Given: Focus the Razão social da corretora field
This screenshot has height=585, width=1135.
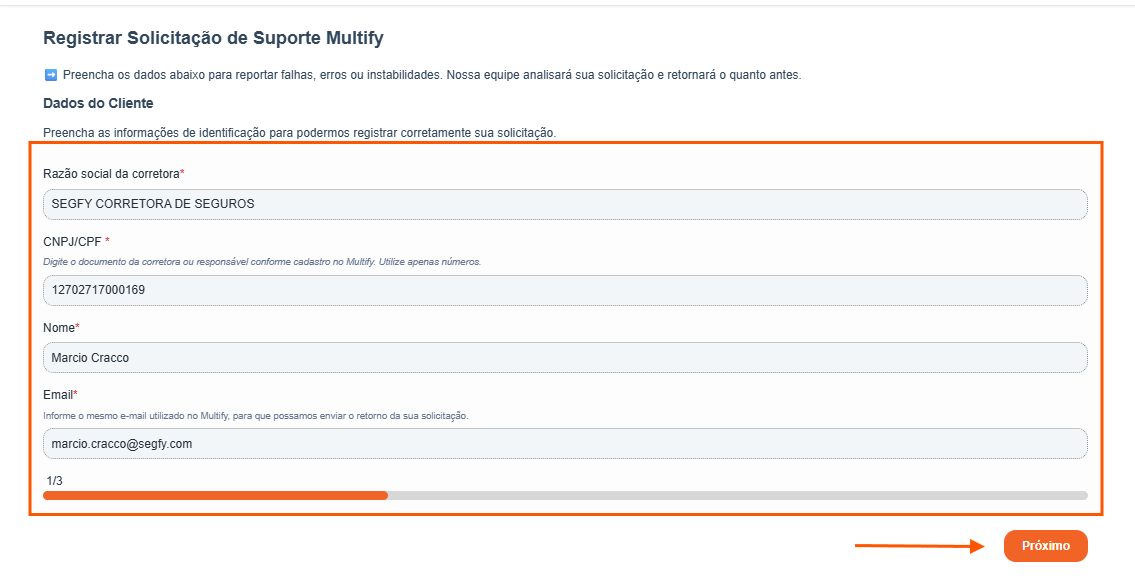Looking at the screenshot, I should point(565,204).
